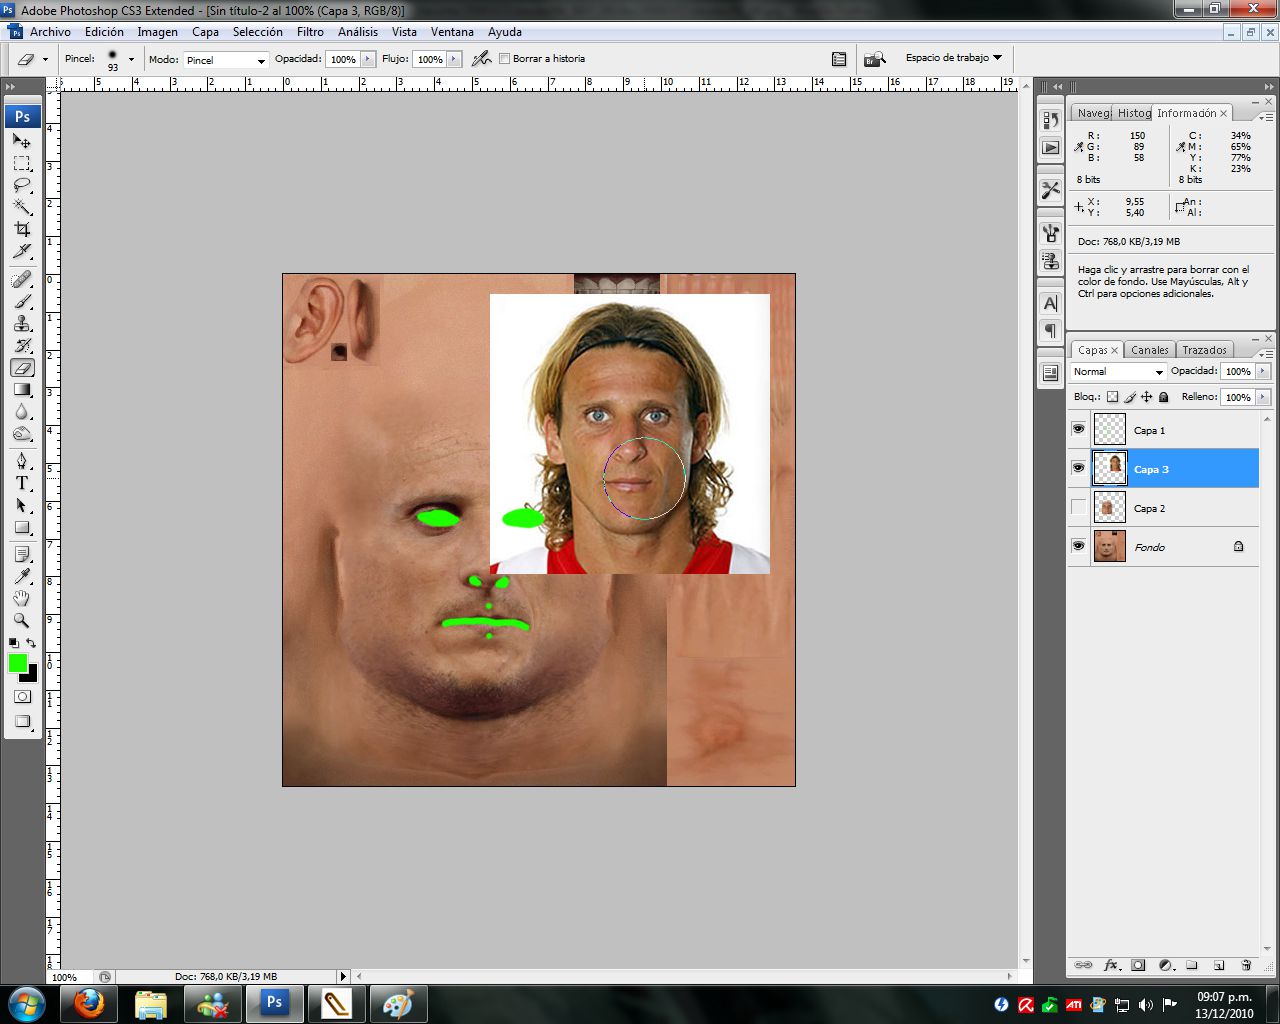
Task: Switch to the Histograma tab
Action: (x=1134, y=113)
